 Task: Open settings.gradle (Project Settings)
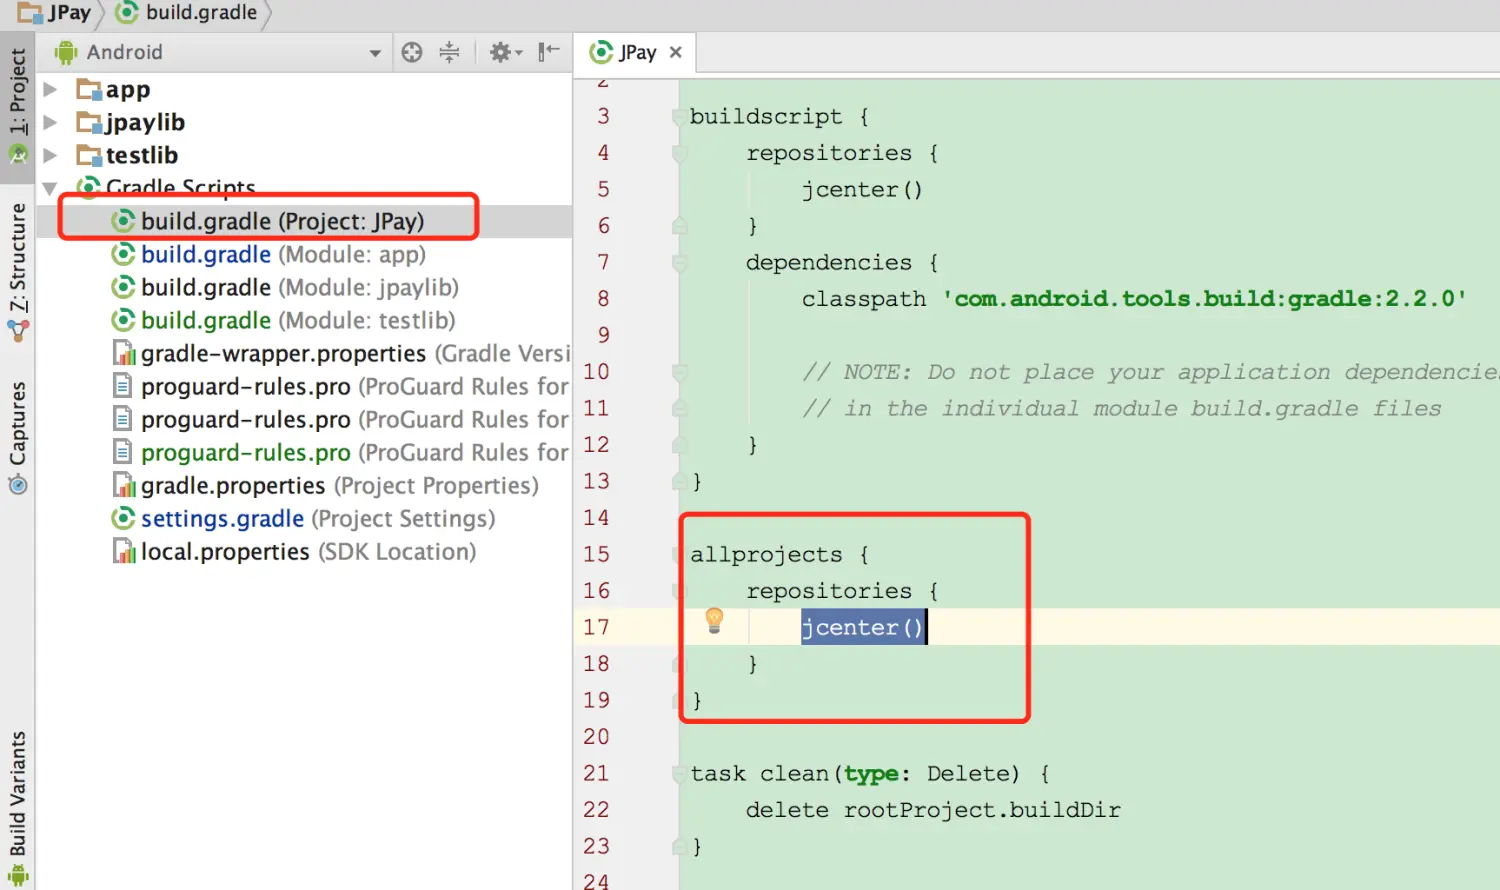tap(303, 518)
